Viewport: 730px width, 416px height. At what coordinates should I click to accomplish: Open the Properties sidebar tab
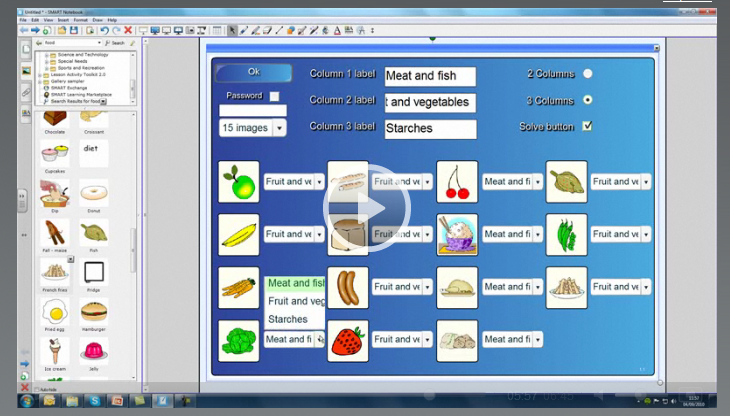(x=26, y=112)
